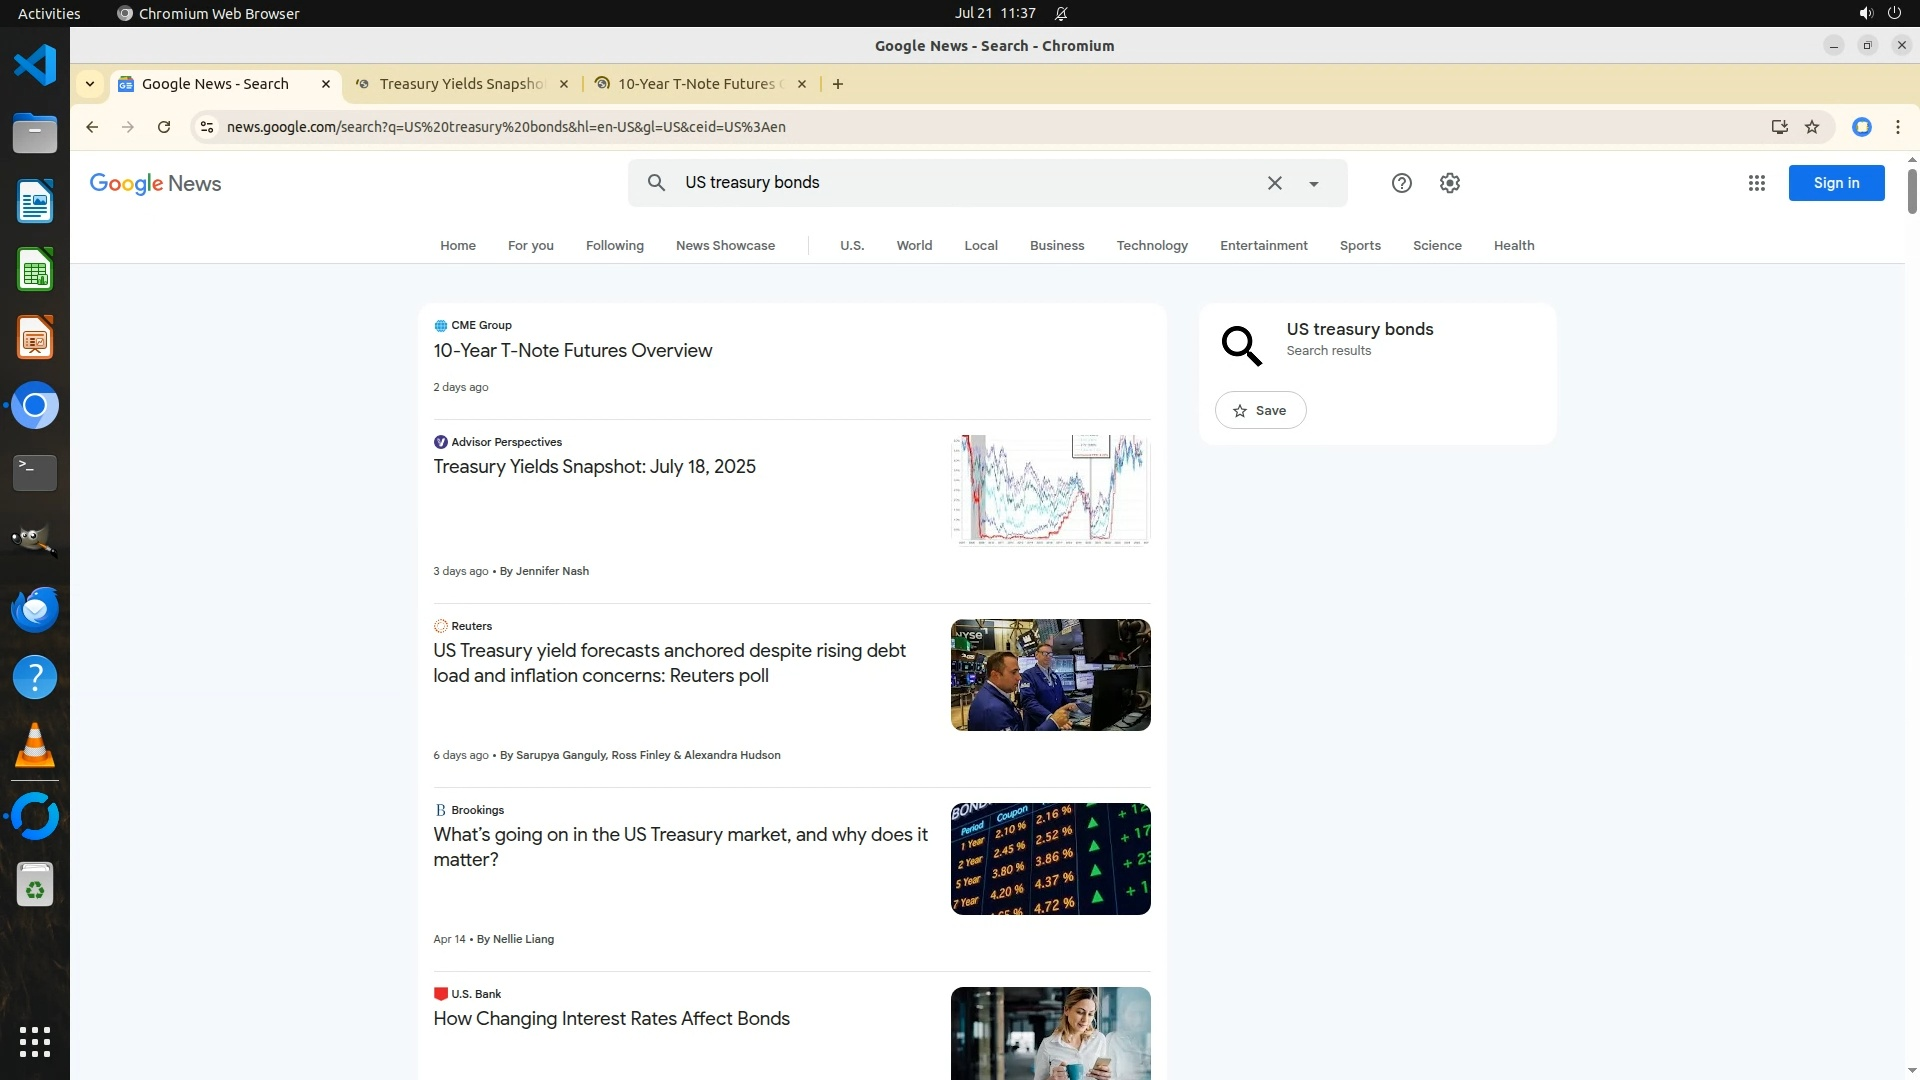
Task: Expand advanced search options arrow
Action: pyautogui.click(x=1313, y=184)
